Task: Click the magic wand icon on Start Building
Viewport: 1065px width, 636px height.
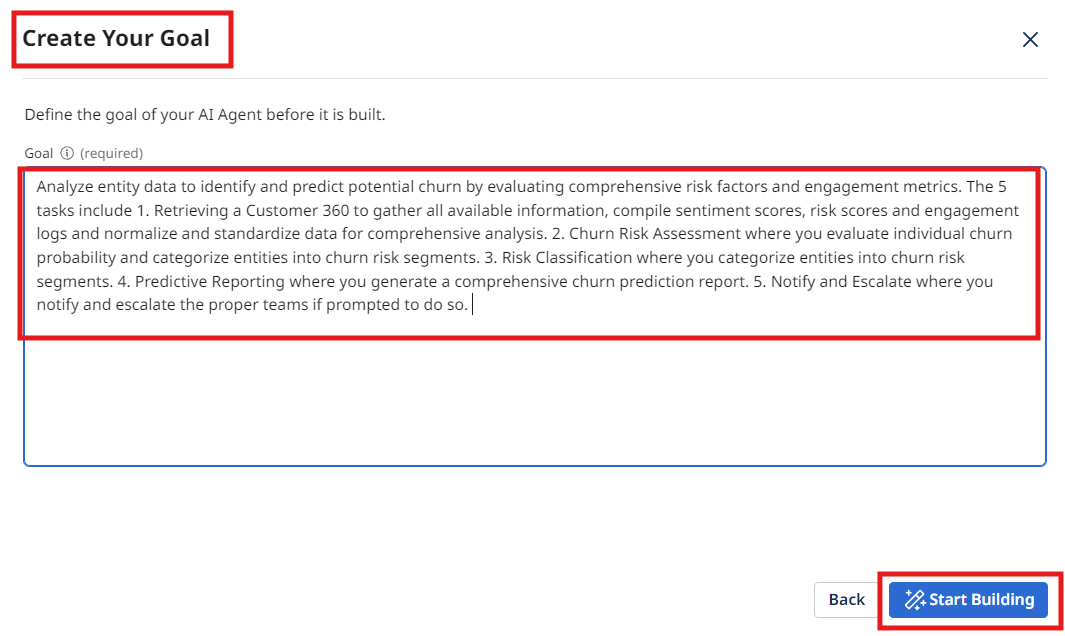Action: click(x=914, y=600)
